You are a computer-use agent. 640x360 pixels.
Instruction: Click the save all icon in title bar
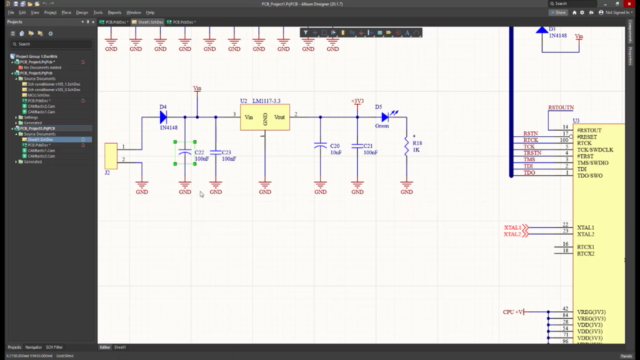[22, 4]
